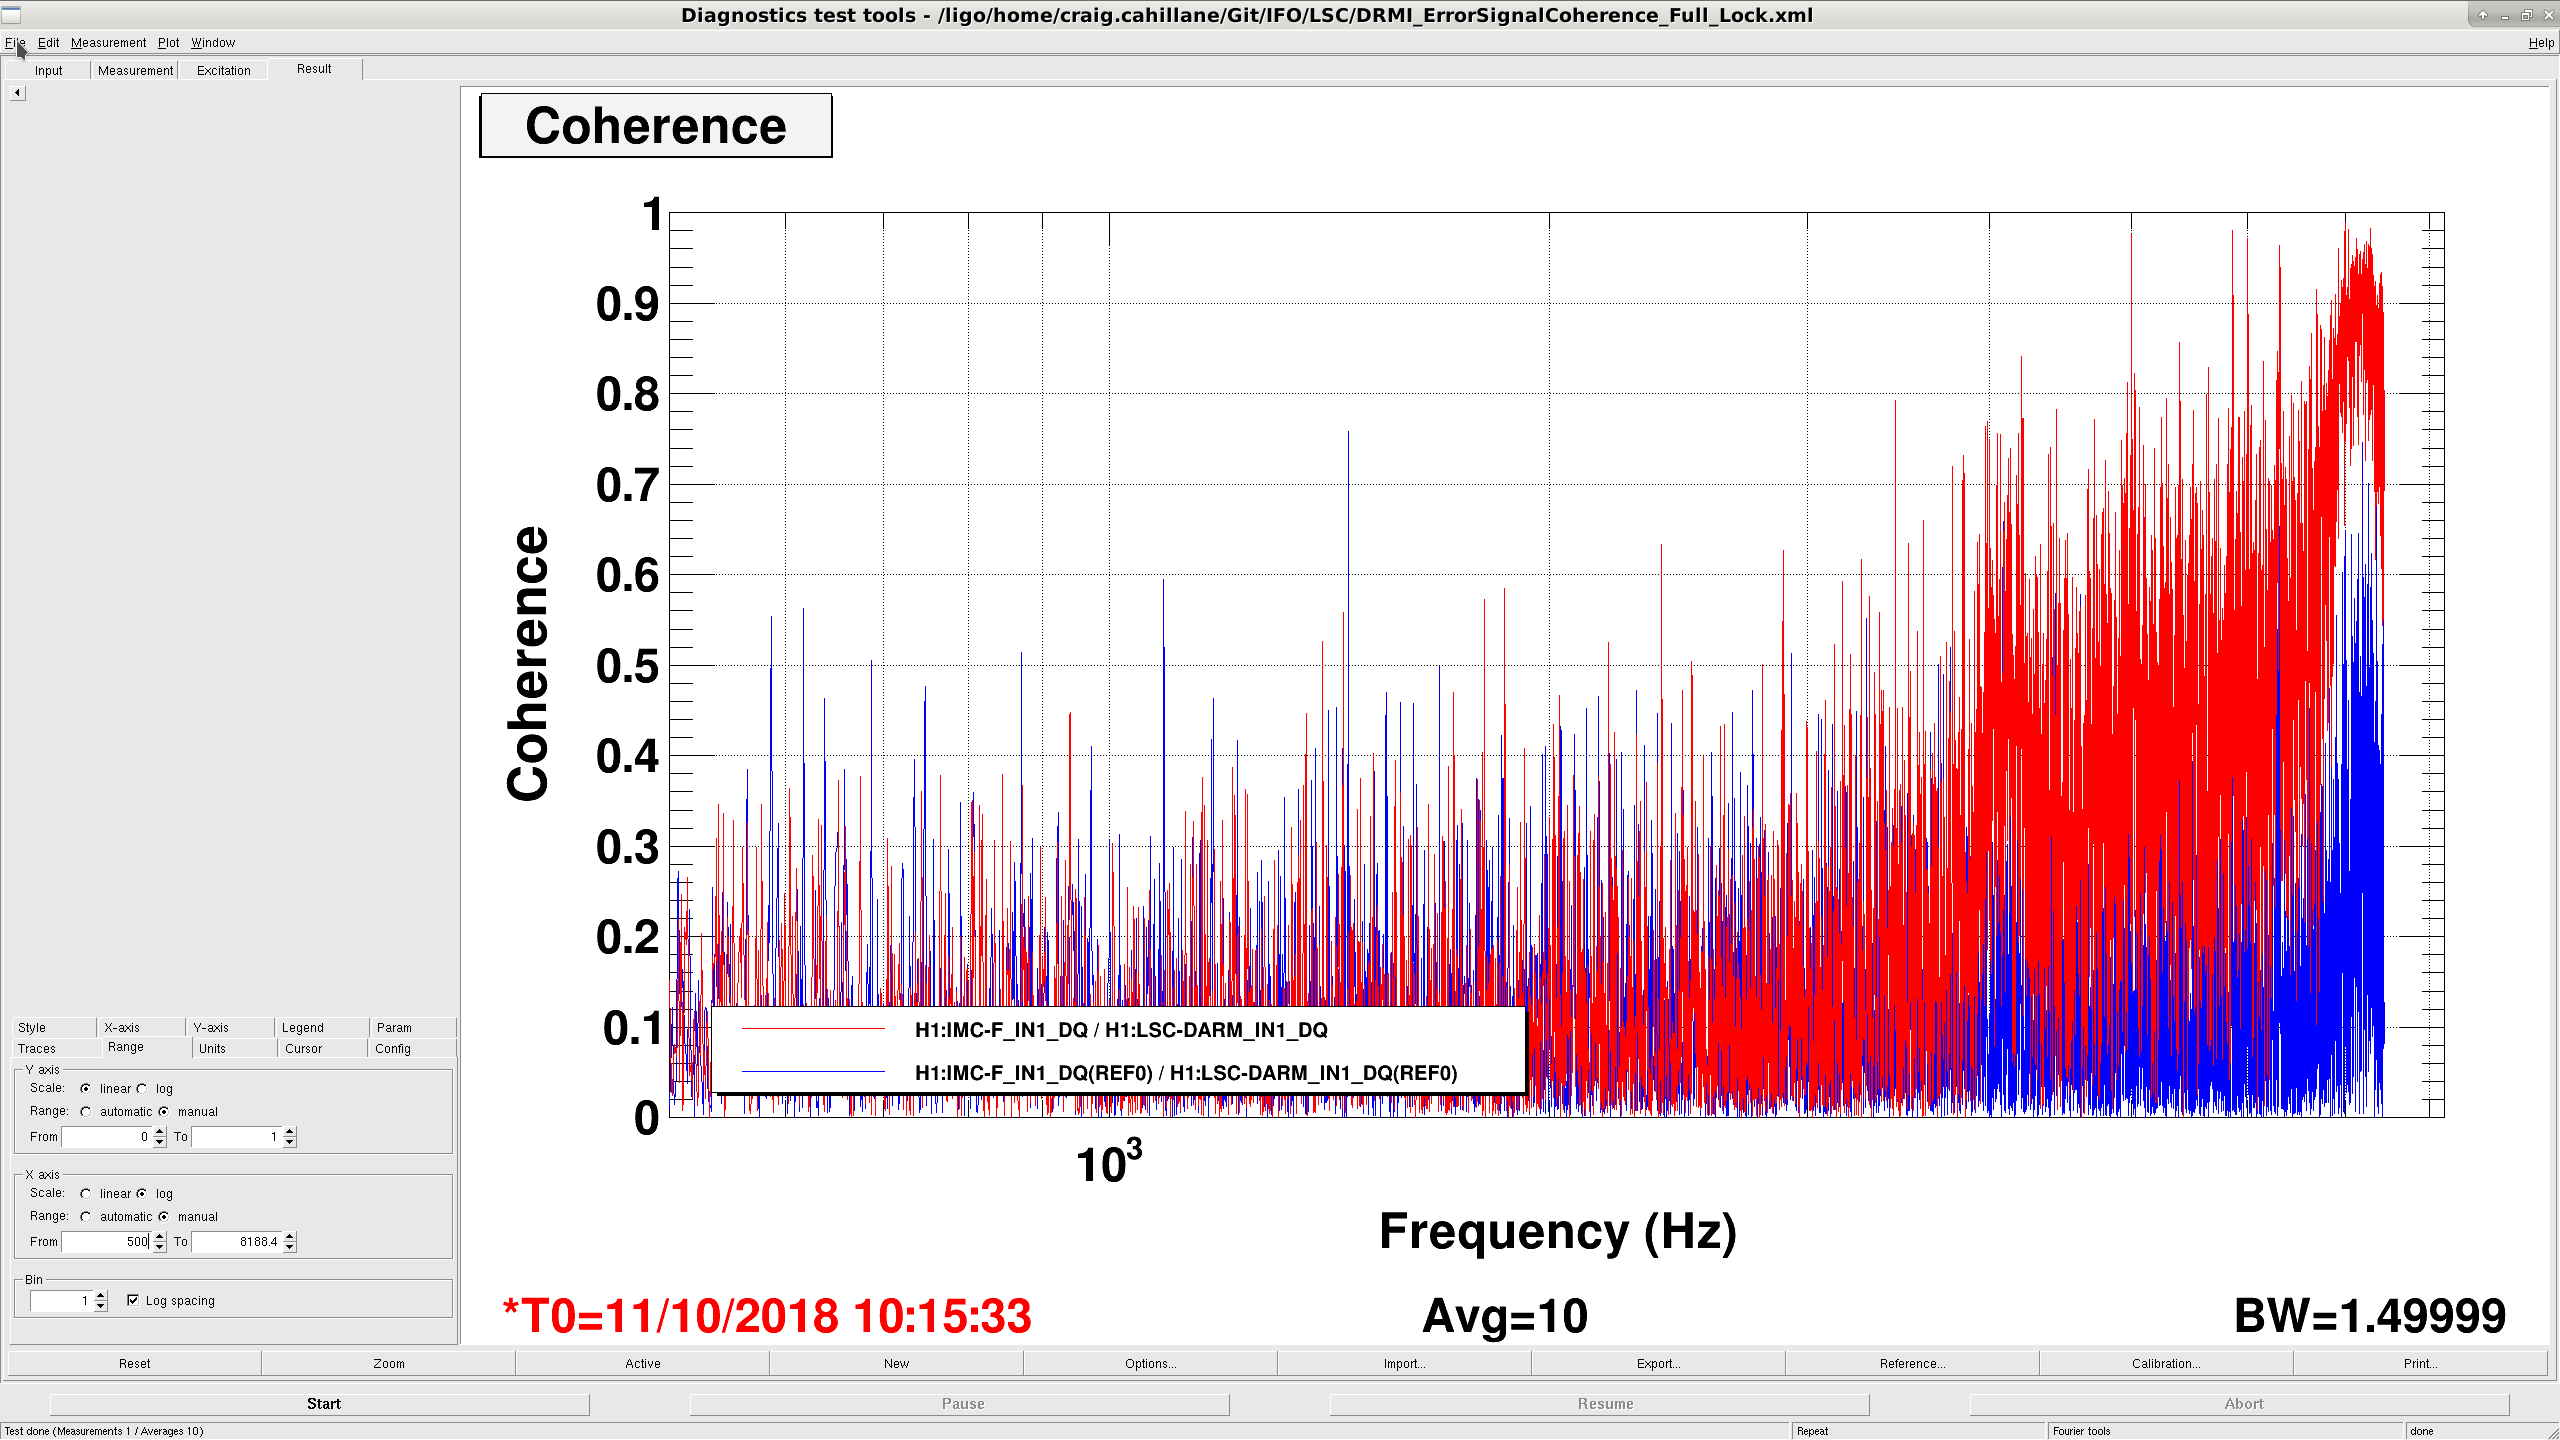Select linear scale for X axis
Image resolution: width=2560 pixels, height=1440 pixels.
coord(86,1194)
